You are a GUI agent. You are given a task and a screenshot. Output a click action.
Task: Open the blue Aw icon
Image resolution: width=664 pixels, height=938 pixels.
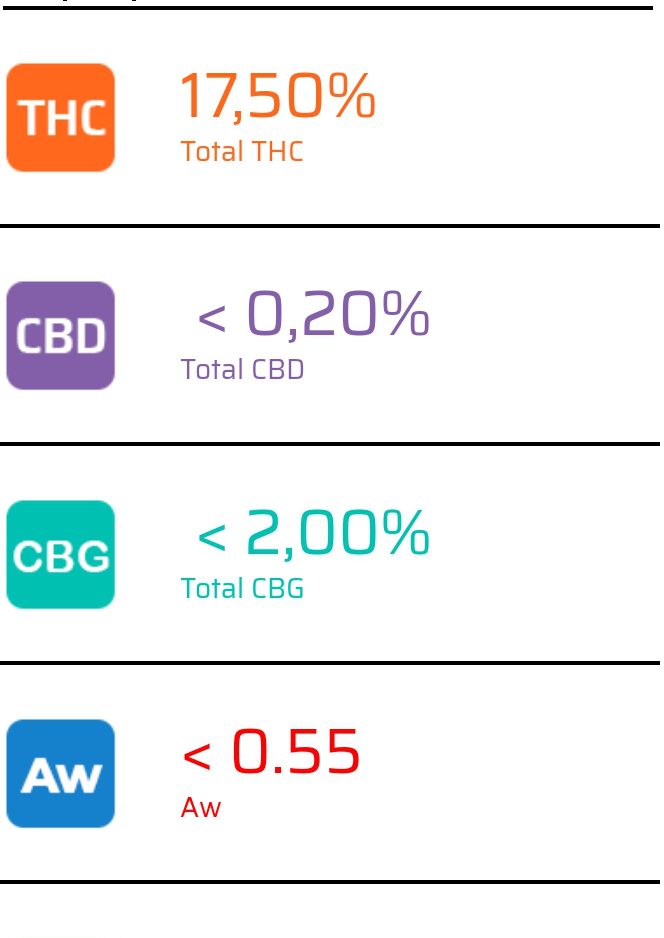(60, 773)
